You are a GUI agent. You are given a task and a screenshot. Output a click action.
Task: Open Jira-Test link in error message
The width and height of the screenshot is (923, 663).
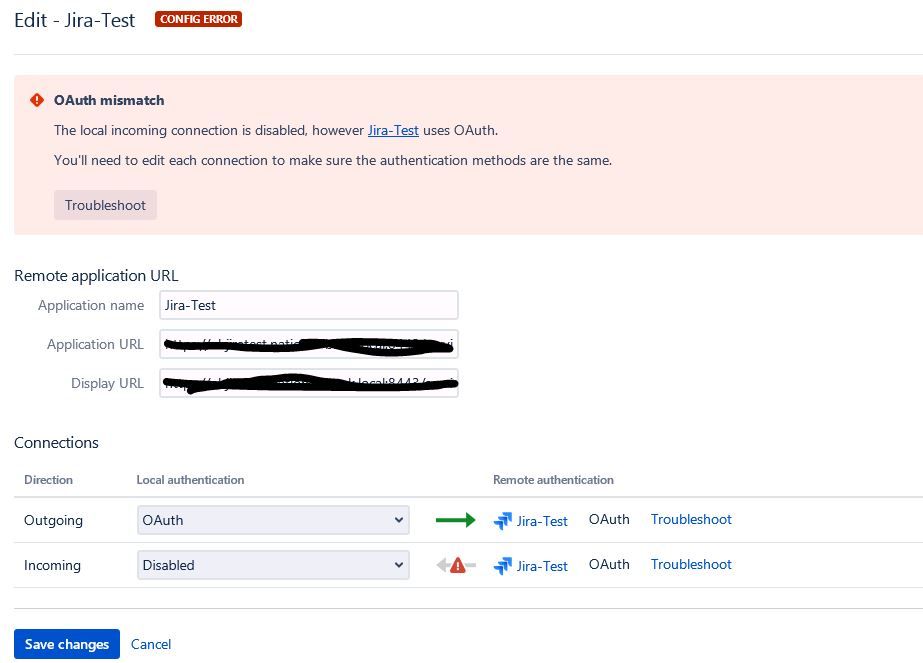click(x=393, y=130)
